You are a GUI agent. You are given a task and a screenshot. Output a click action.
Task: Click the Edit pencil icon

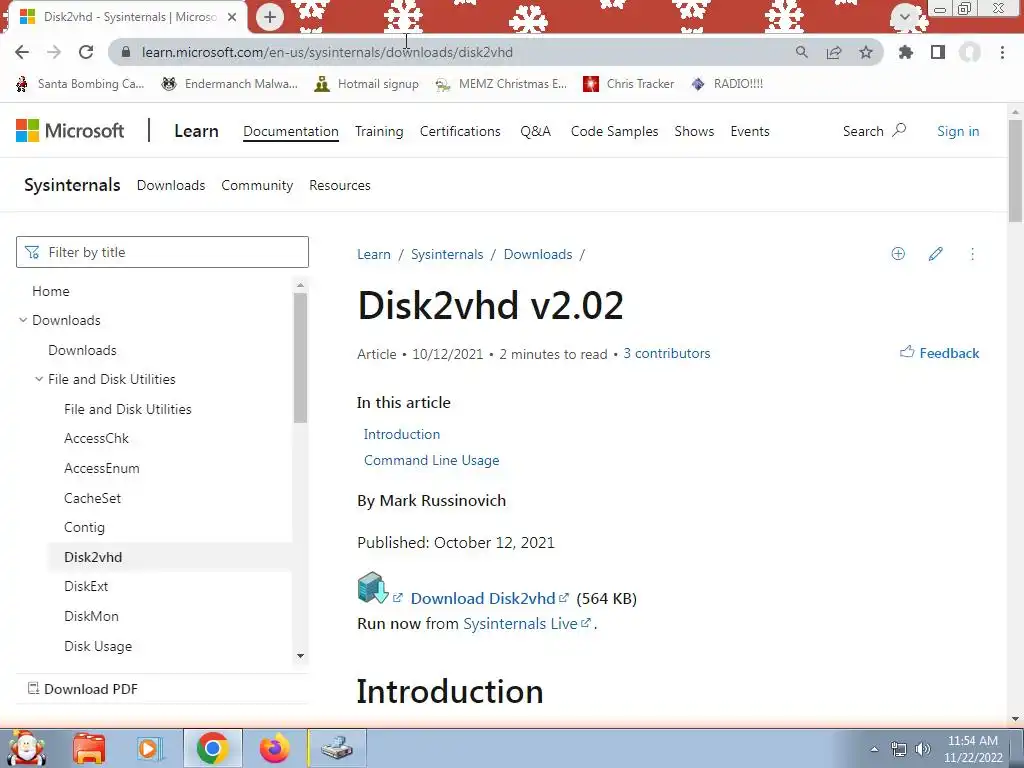pos(935,254)
